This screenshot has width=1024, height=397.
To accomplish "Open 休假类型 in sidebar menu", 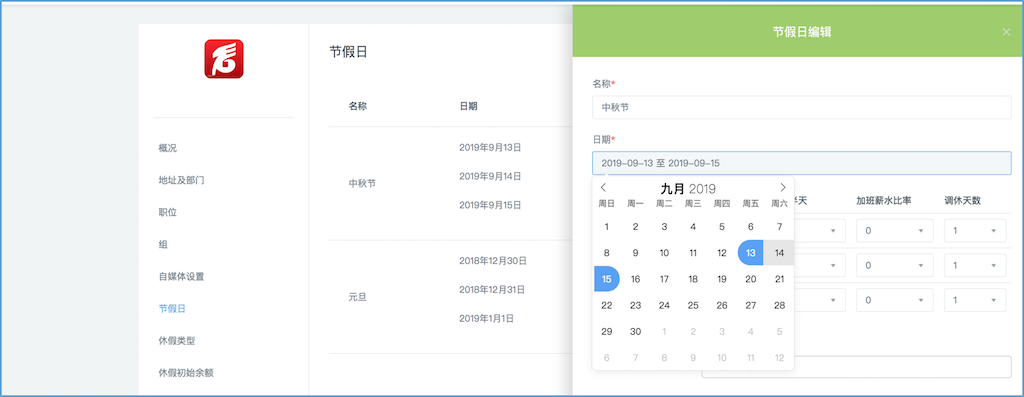I will point(177,340).
